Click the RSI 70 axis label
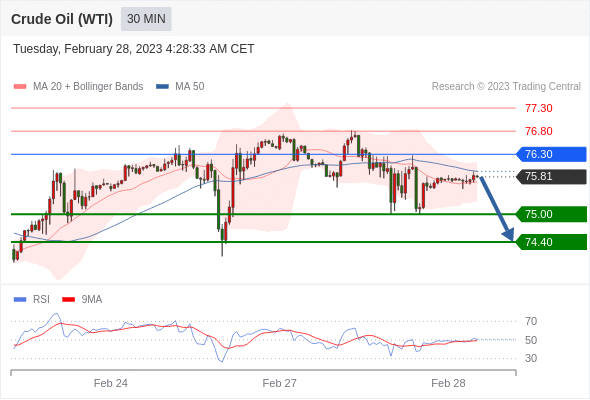Screen dimensions: 590x400 531,321
